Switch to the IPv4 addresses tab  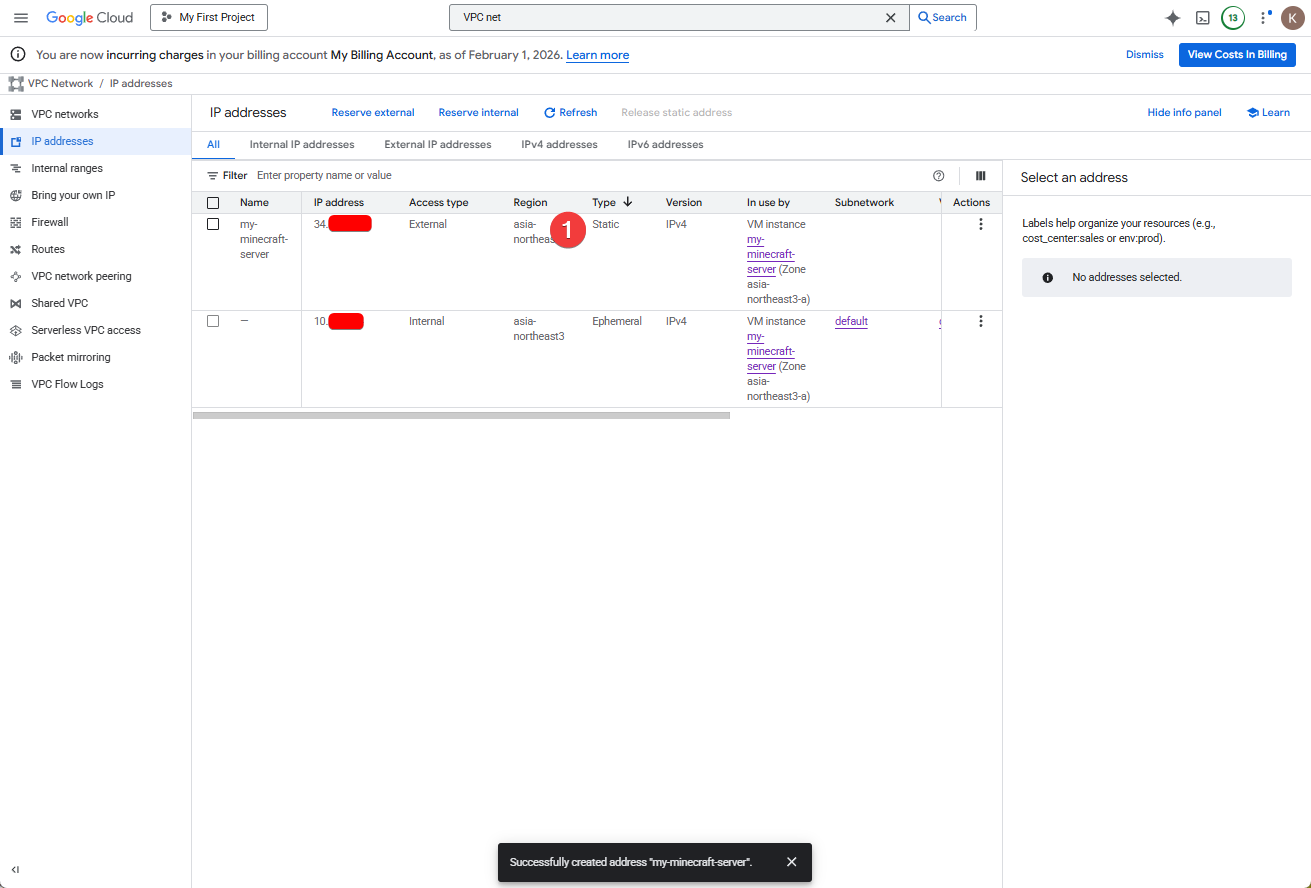tap(559, 145)
